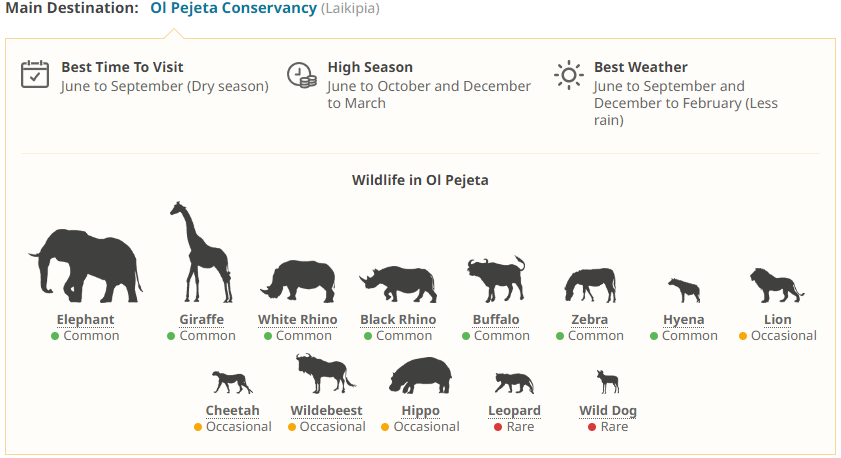Click the Wildlife in Ol Pejeta heading

420,181
